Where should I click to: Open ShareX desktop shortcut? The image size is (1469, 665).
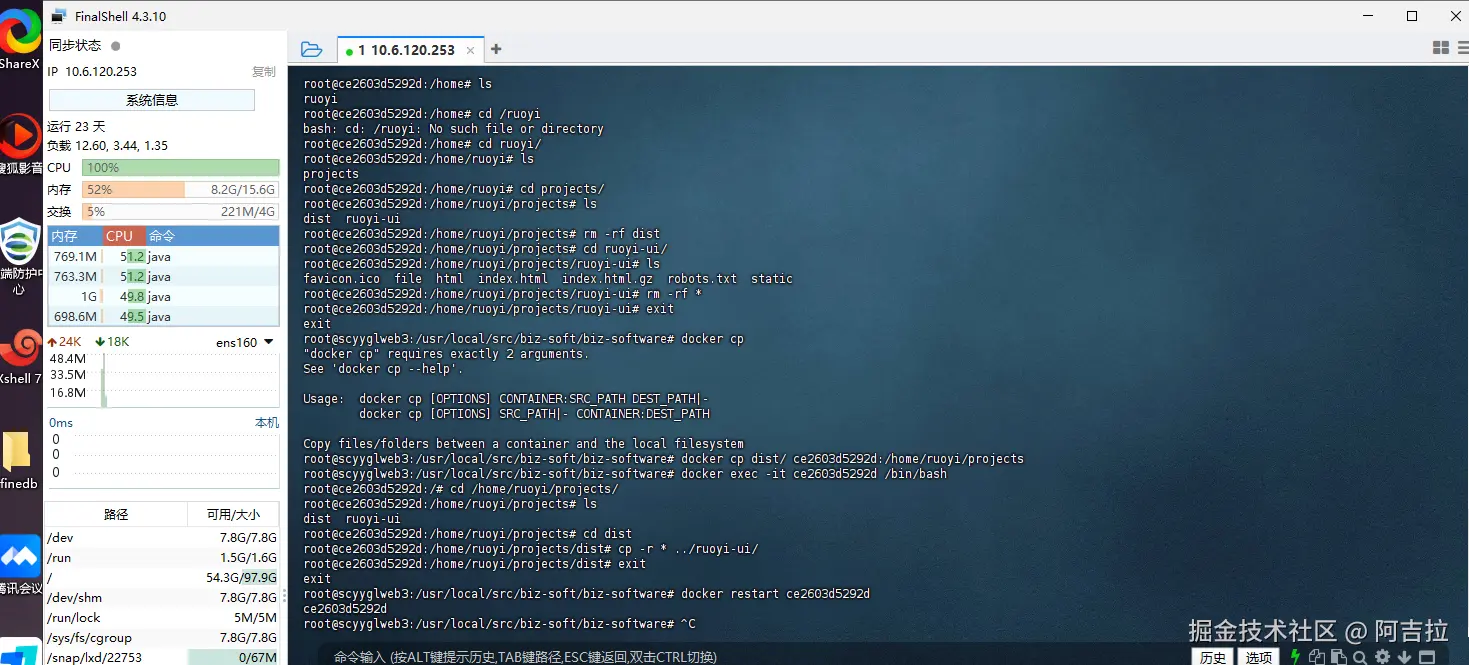pos(20,40)
